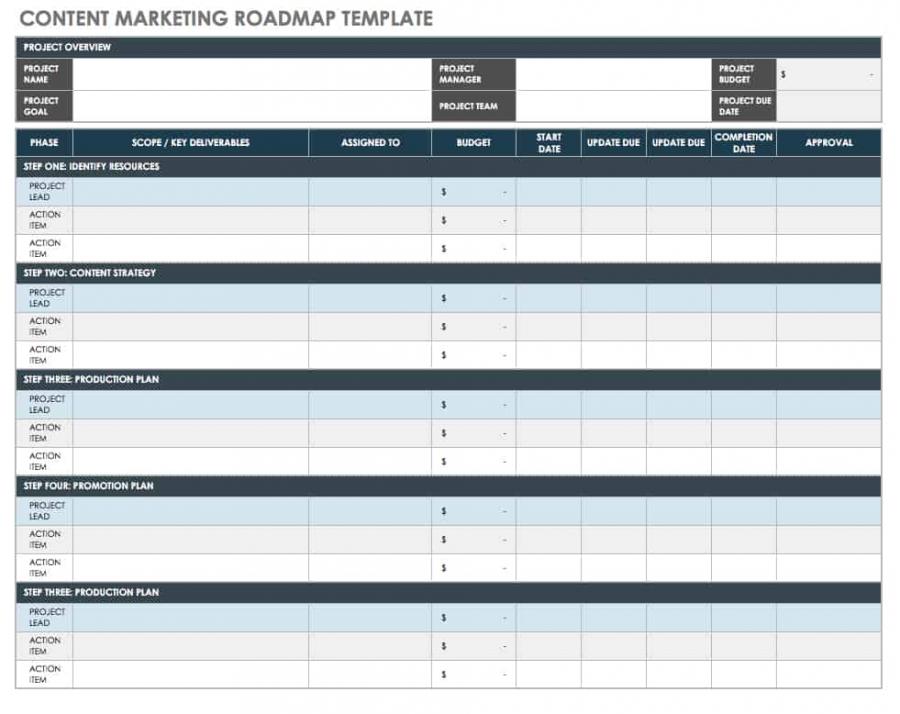Select the SCOPE / KEY DELIVERABLES column header
The image size is (900, 714).
click(190, 142)
